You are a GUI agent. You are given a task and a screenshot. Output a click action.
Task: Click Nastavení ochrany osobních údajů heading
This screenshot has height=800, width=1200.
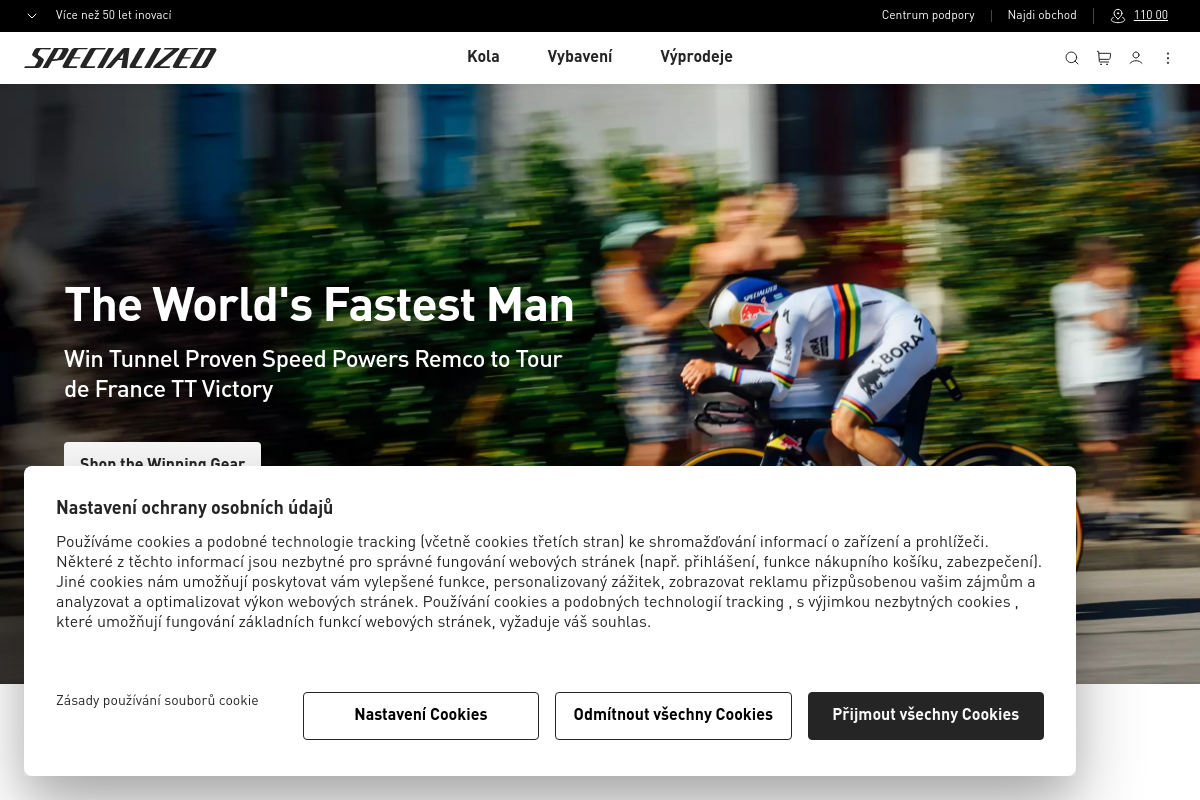194,508
